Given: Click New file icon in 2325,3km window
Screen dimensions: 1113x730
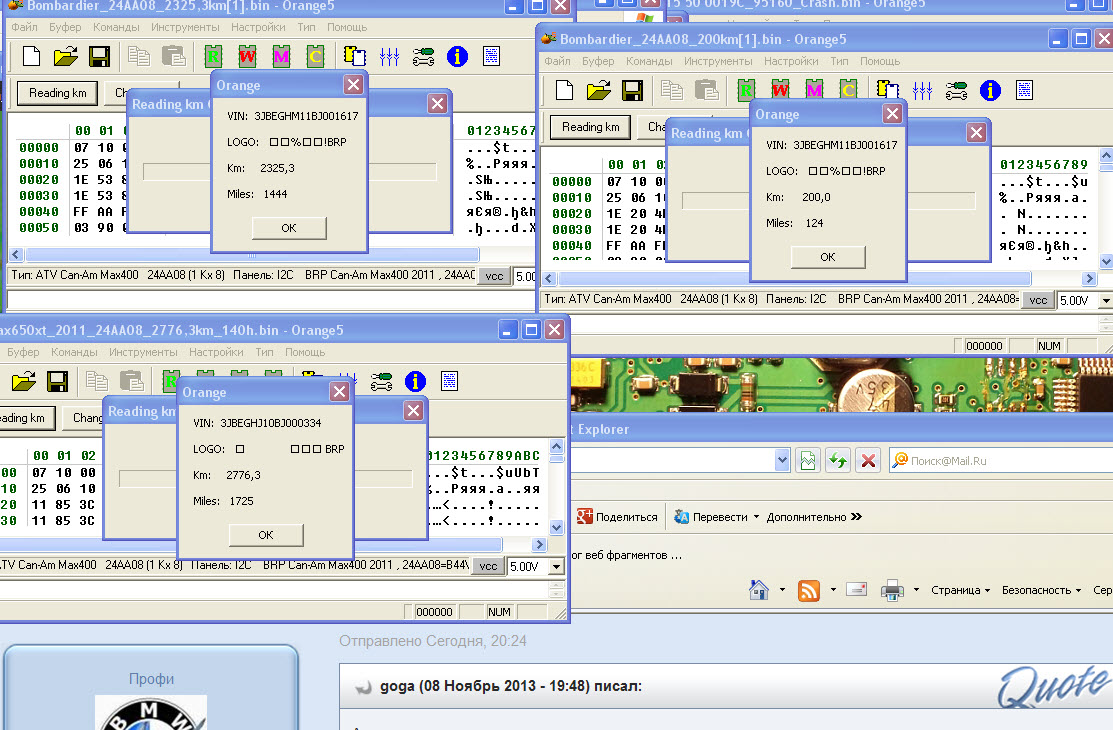Looking at the screenshot, I should (x=31, y=56).
